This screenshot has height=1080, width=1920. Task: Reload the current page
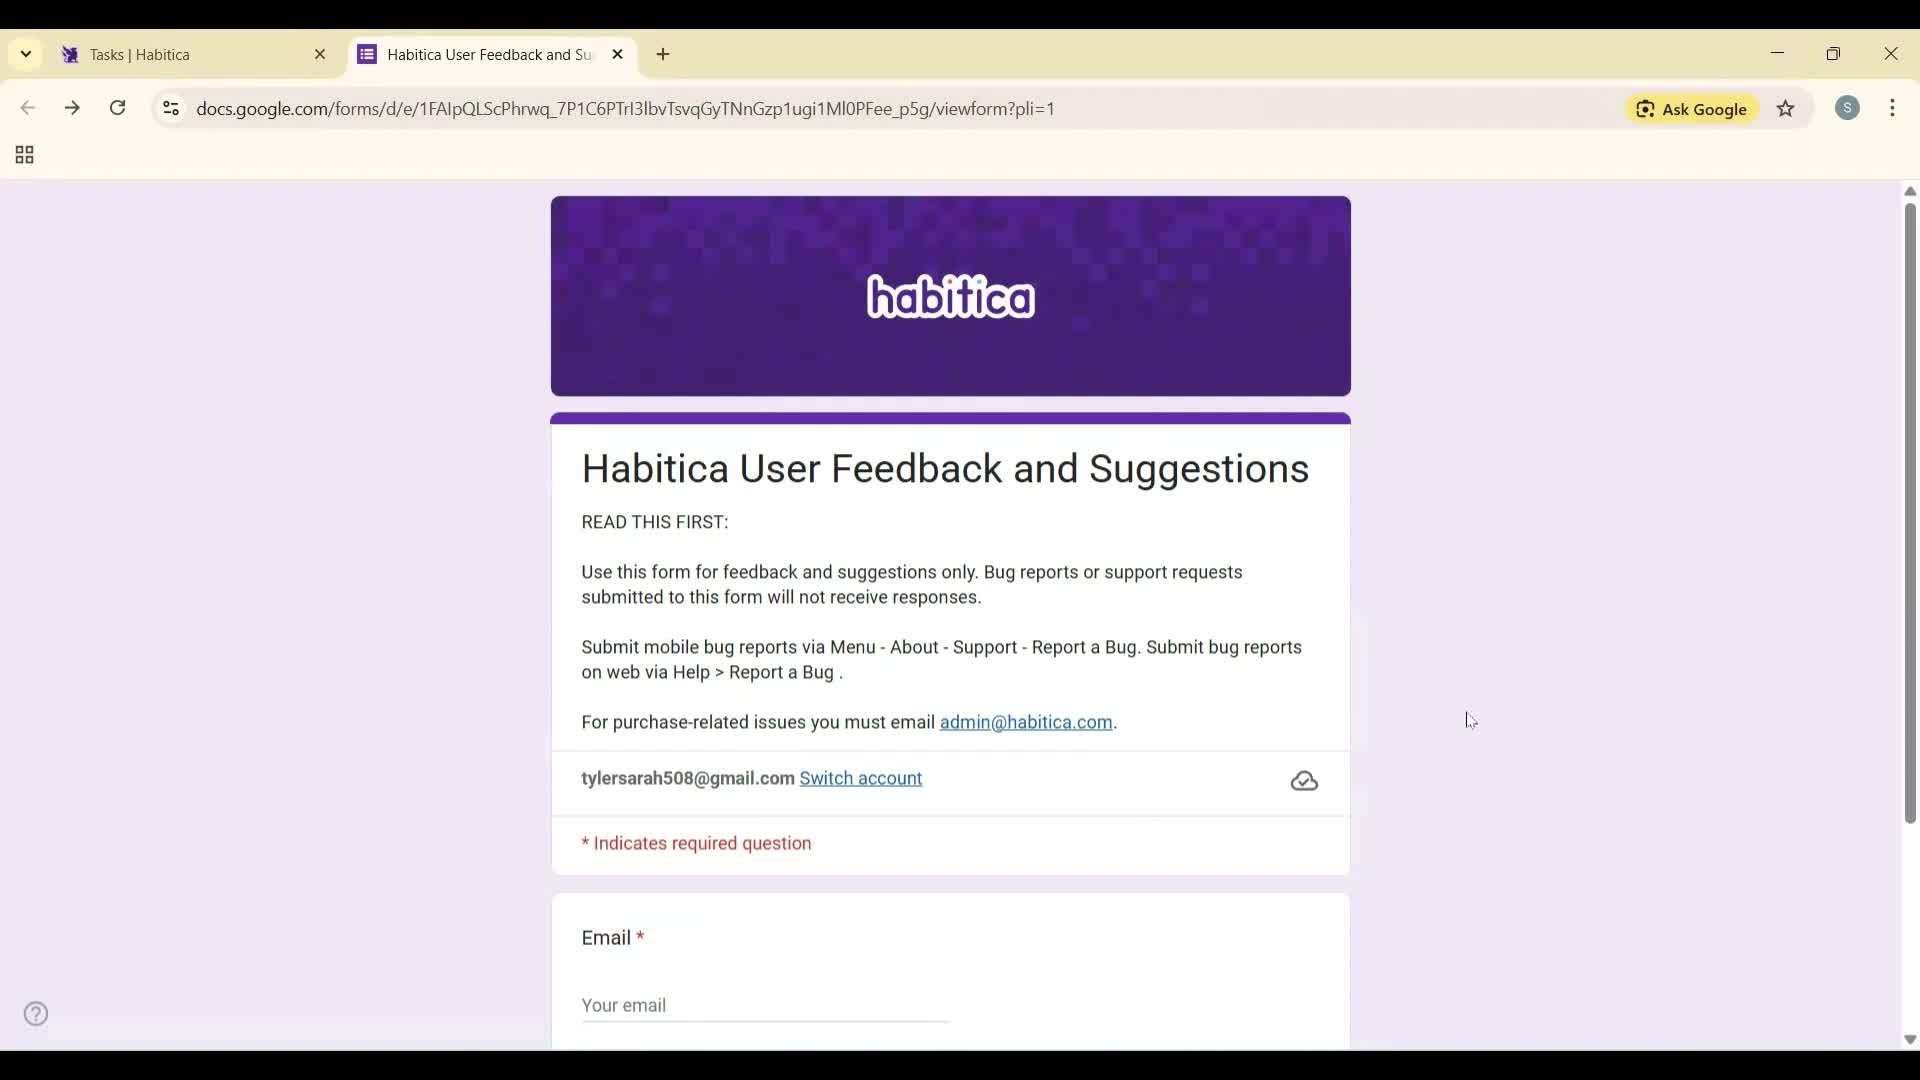(117, 108)
